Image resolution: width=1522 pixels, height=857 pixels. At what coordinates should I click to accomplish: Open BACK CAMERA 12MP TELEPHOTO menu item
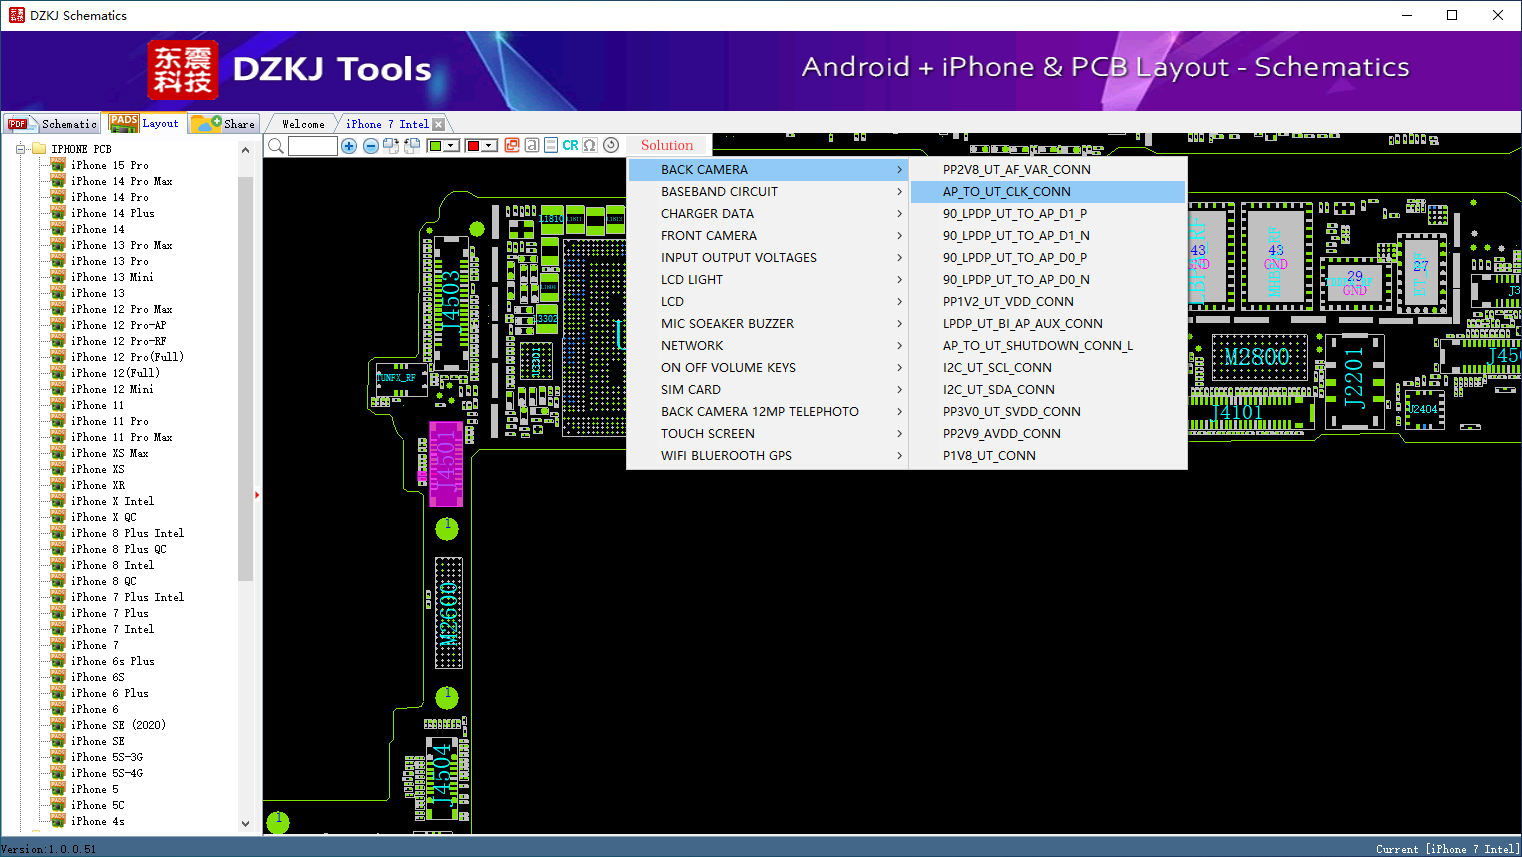[768, 412]
